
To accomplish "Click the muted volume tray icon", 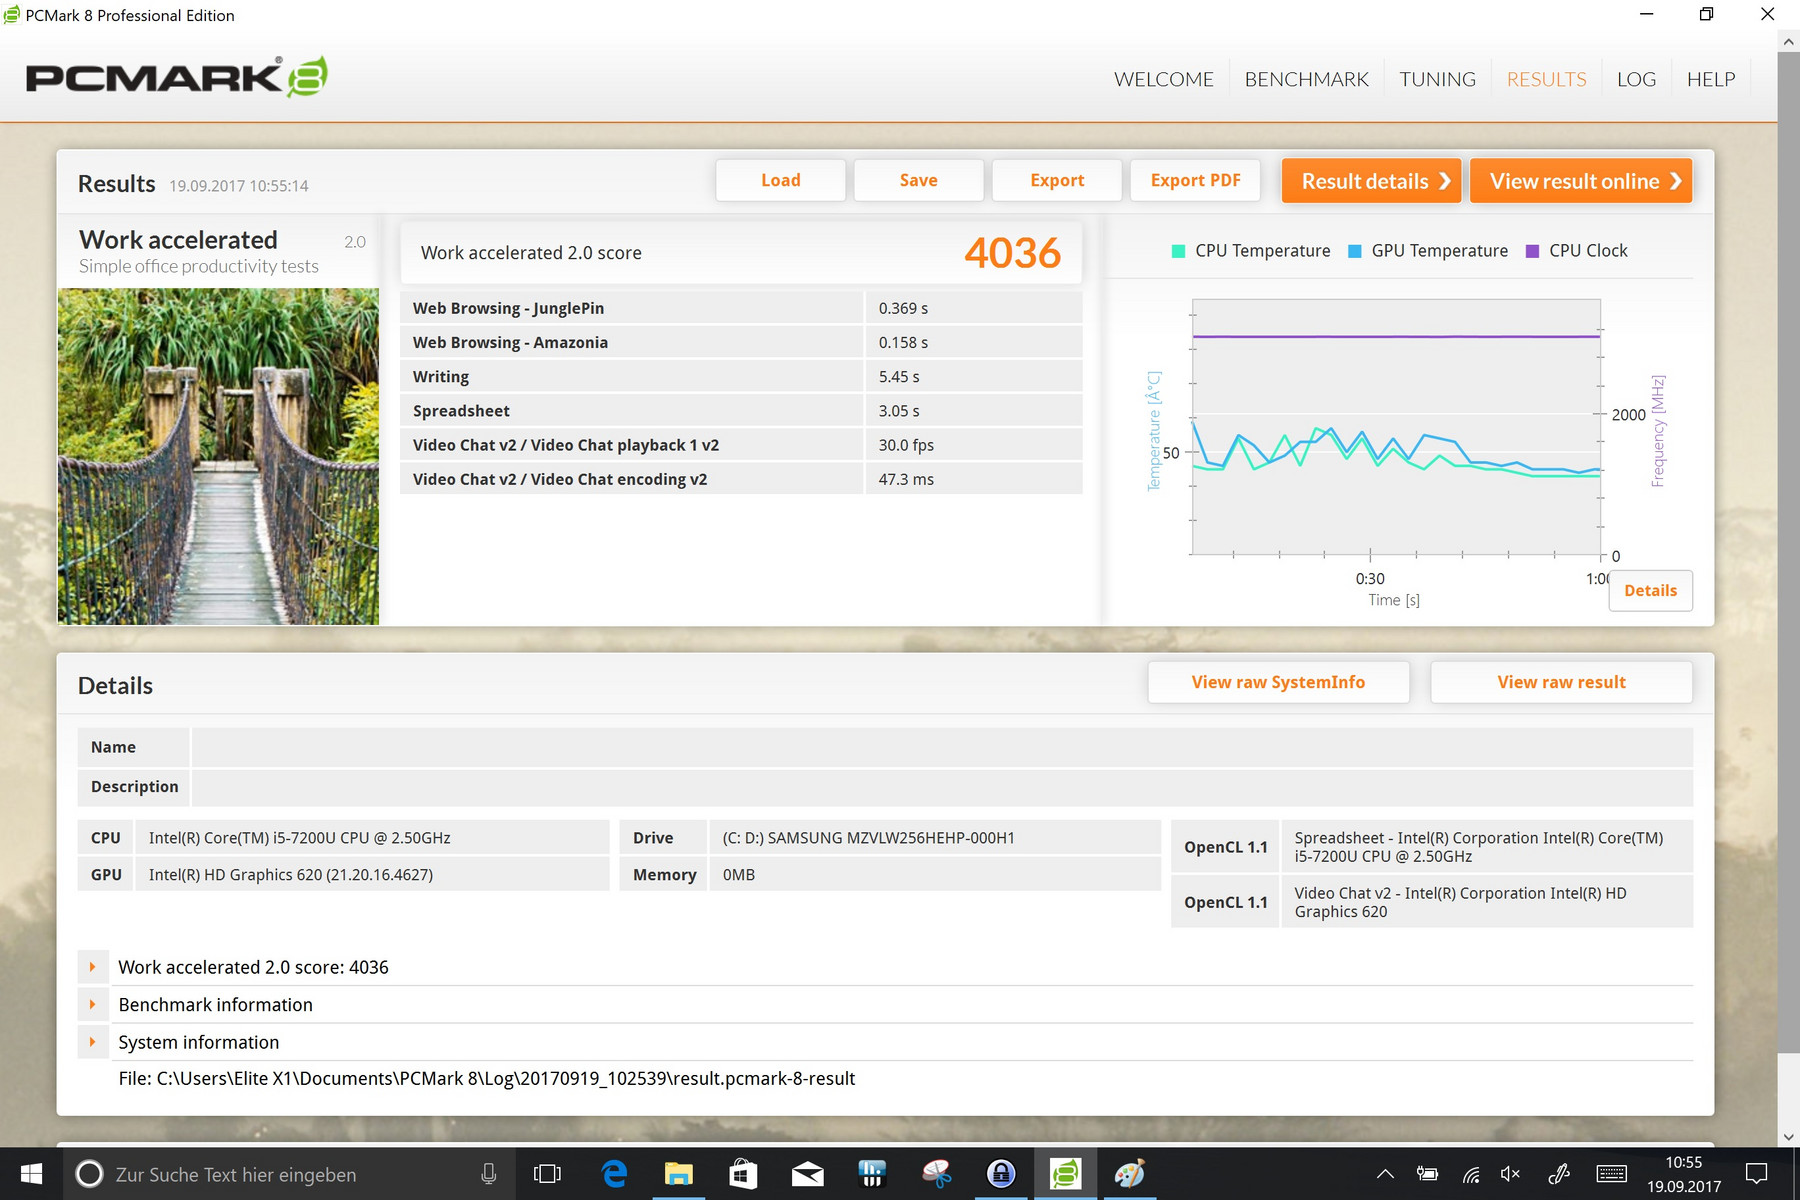I will pyautogui.click(x=1510, y=1174).
